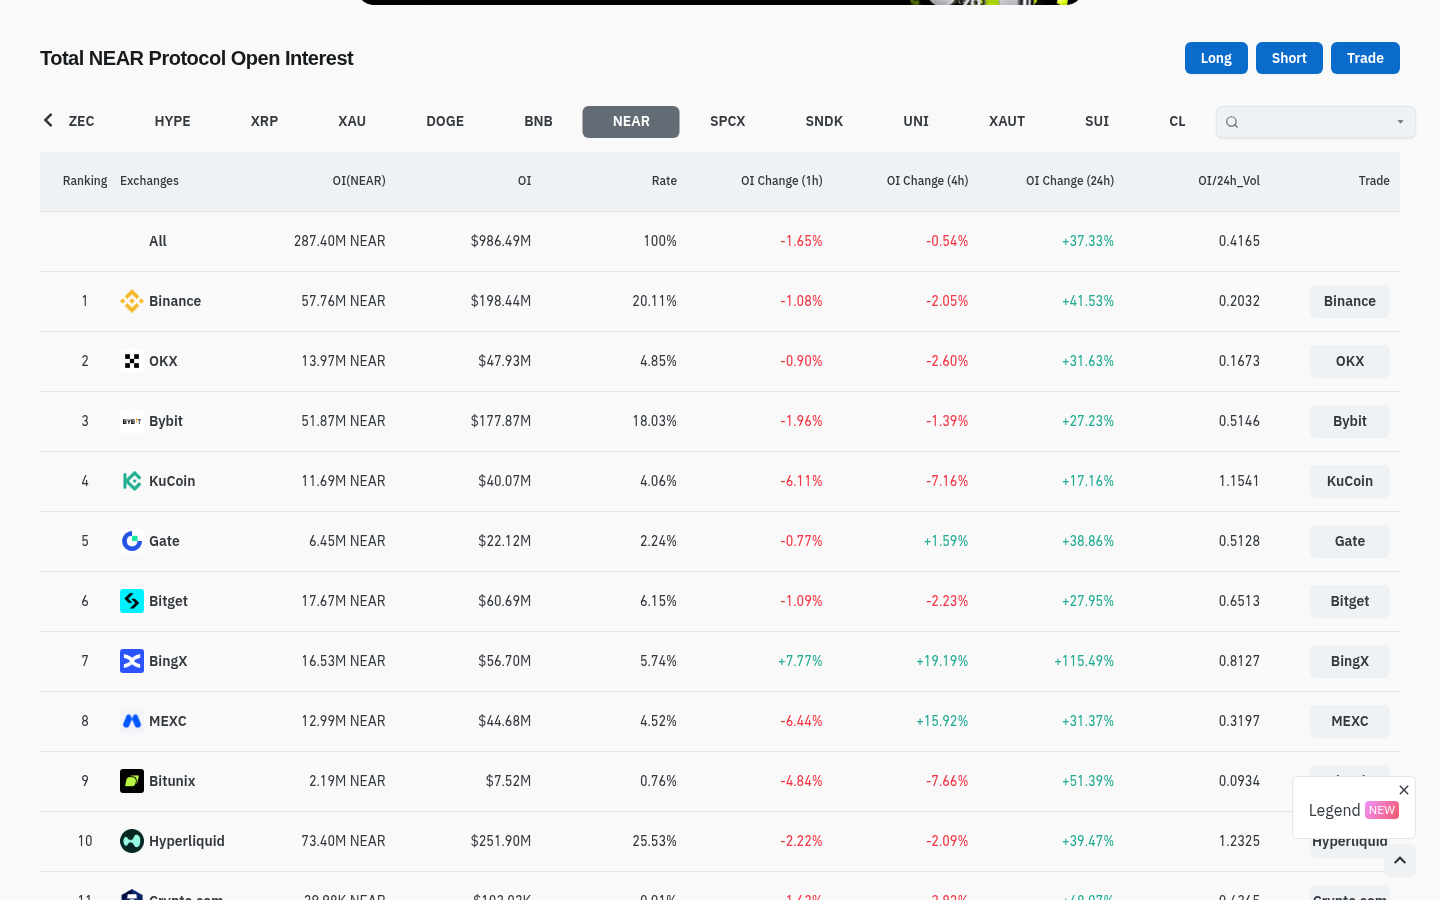The height and width of the screenshot is (900, 1440).
Task: Click the Exchanges column header
Action: pyautogui.click(x=149, y=181)
